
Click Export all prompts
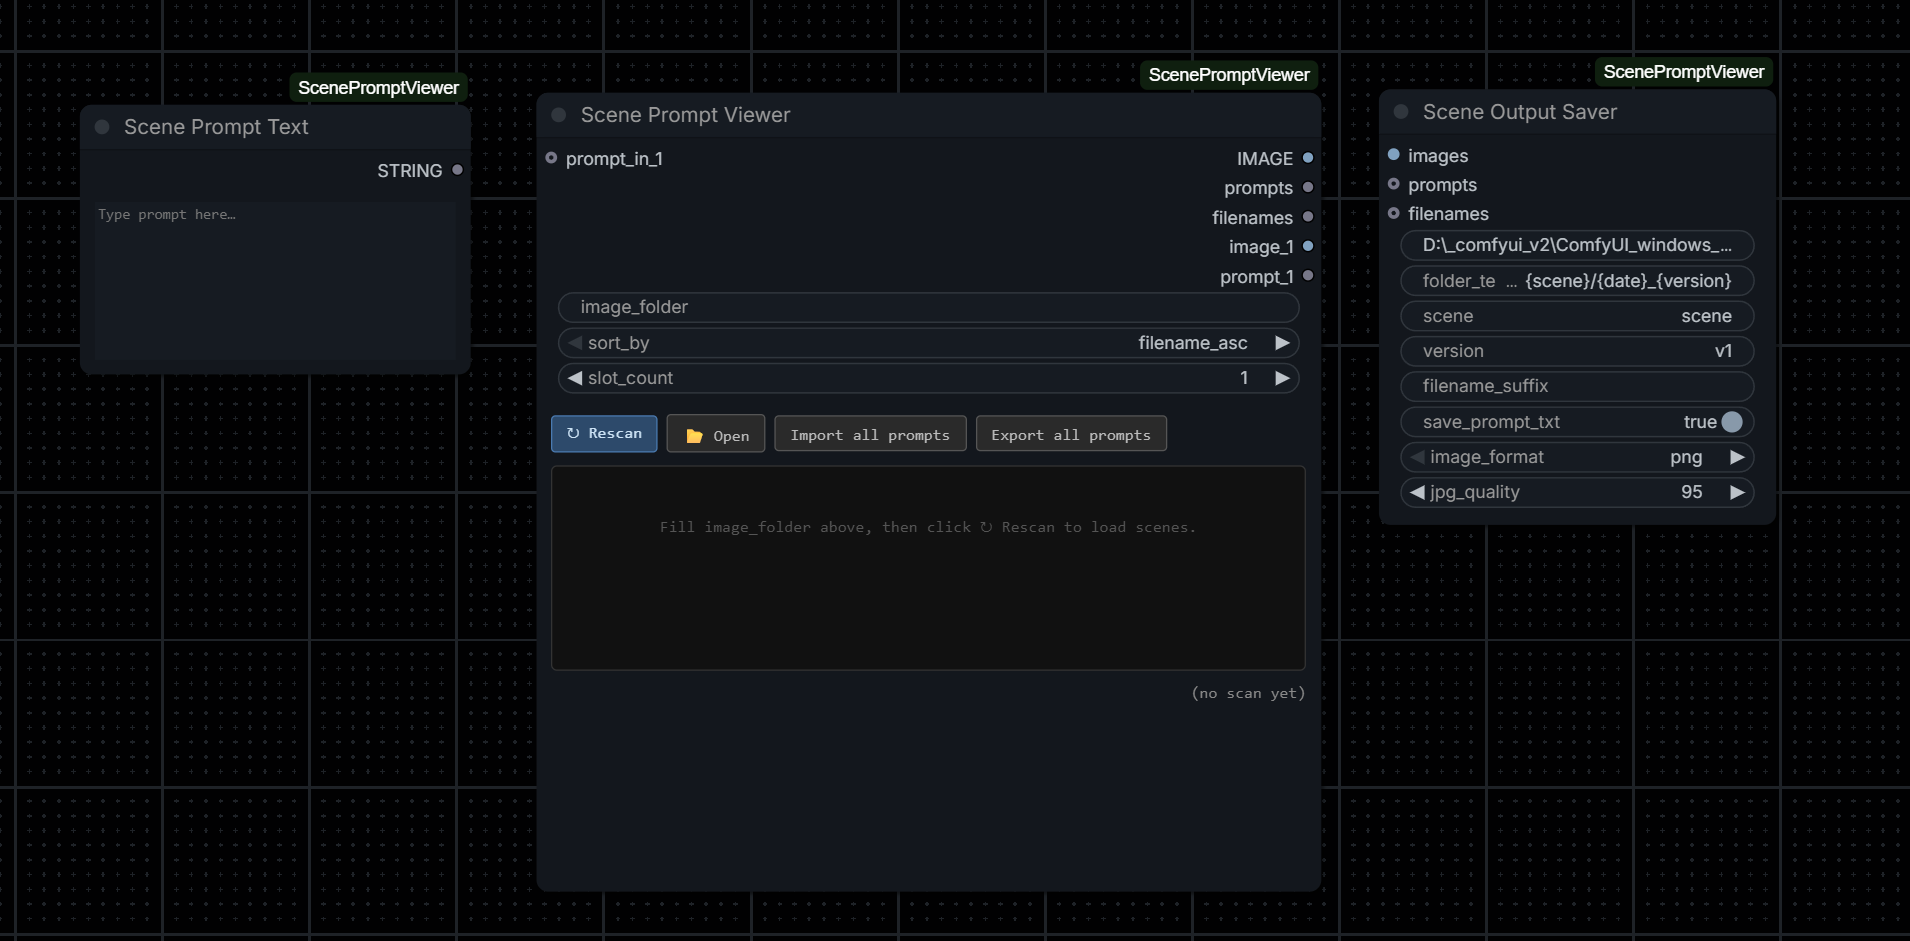[x=1071, y=434]
